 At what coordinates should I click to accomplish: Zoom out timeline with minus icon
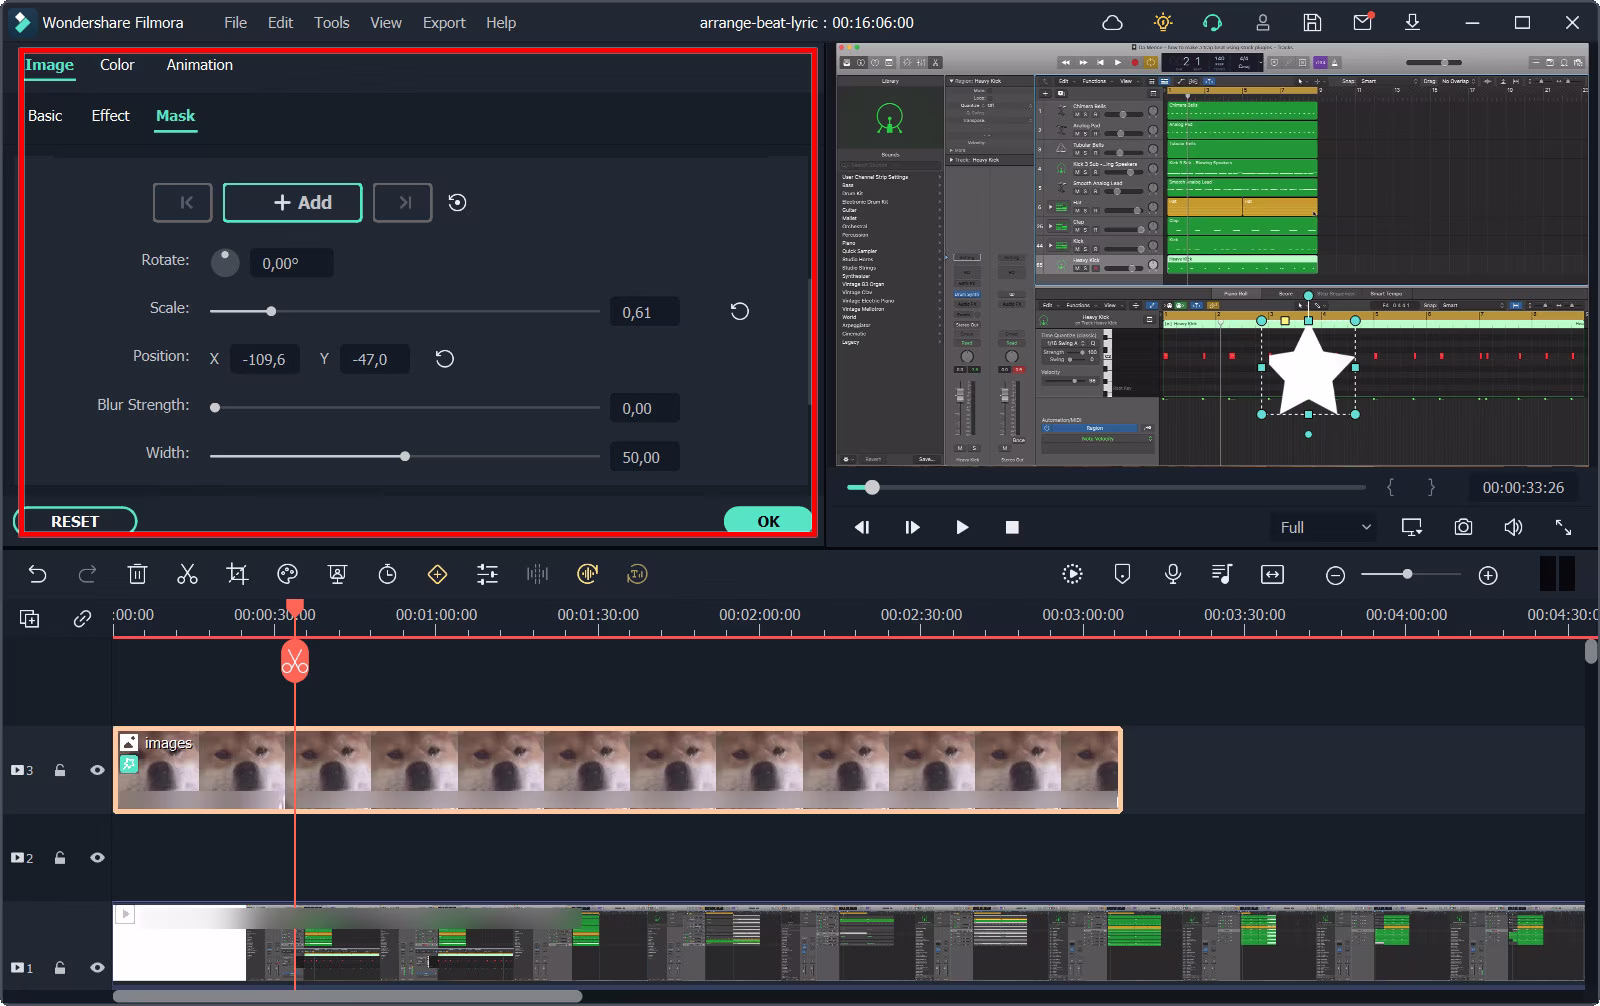[x=1335, y=575]
